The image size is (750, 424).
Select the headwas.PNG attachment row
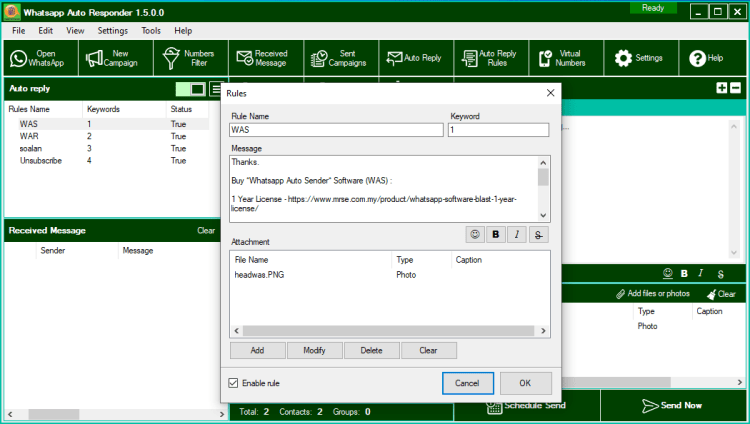pyautogui.click(x=389, y=275)
